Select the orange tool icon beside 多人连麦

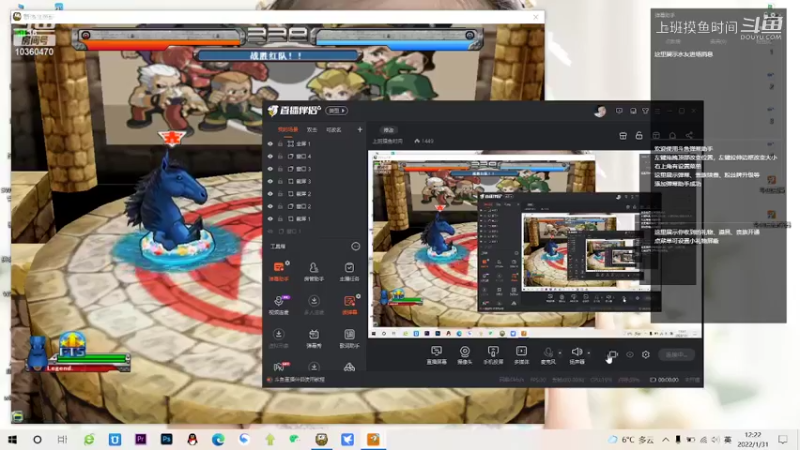tap(349, 305)
